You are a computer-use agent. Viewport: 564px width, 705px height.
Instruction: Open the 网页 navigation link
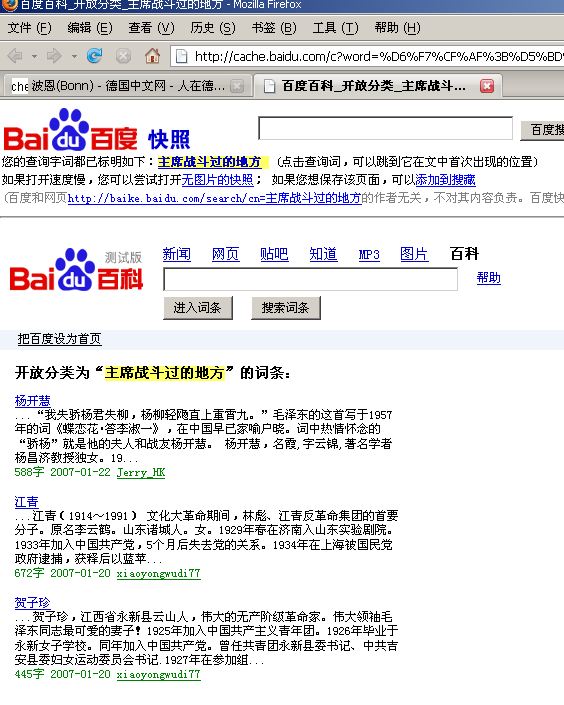[225, 254]
